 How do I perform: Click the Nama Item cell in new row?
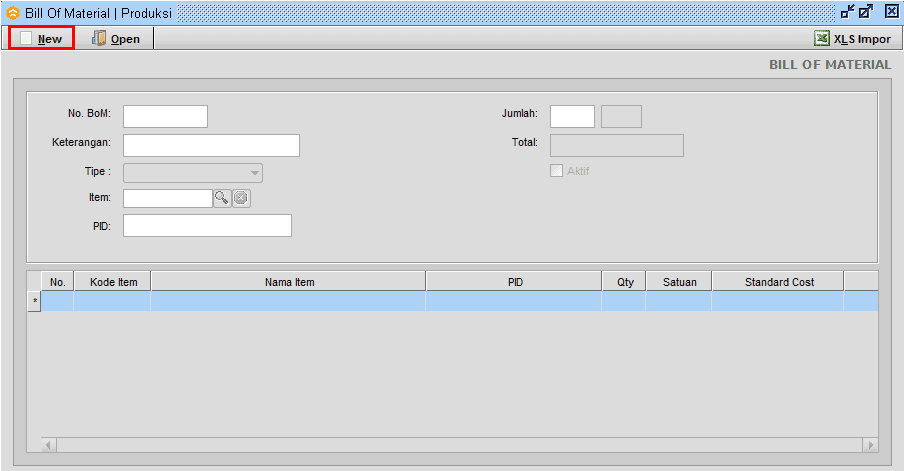(288, 302)
